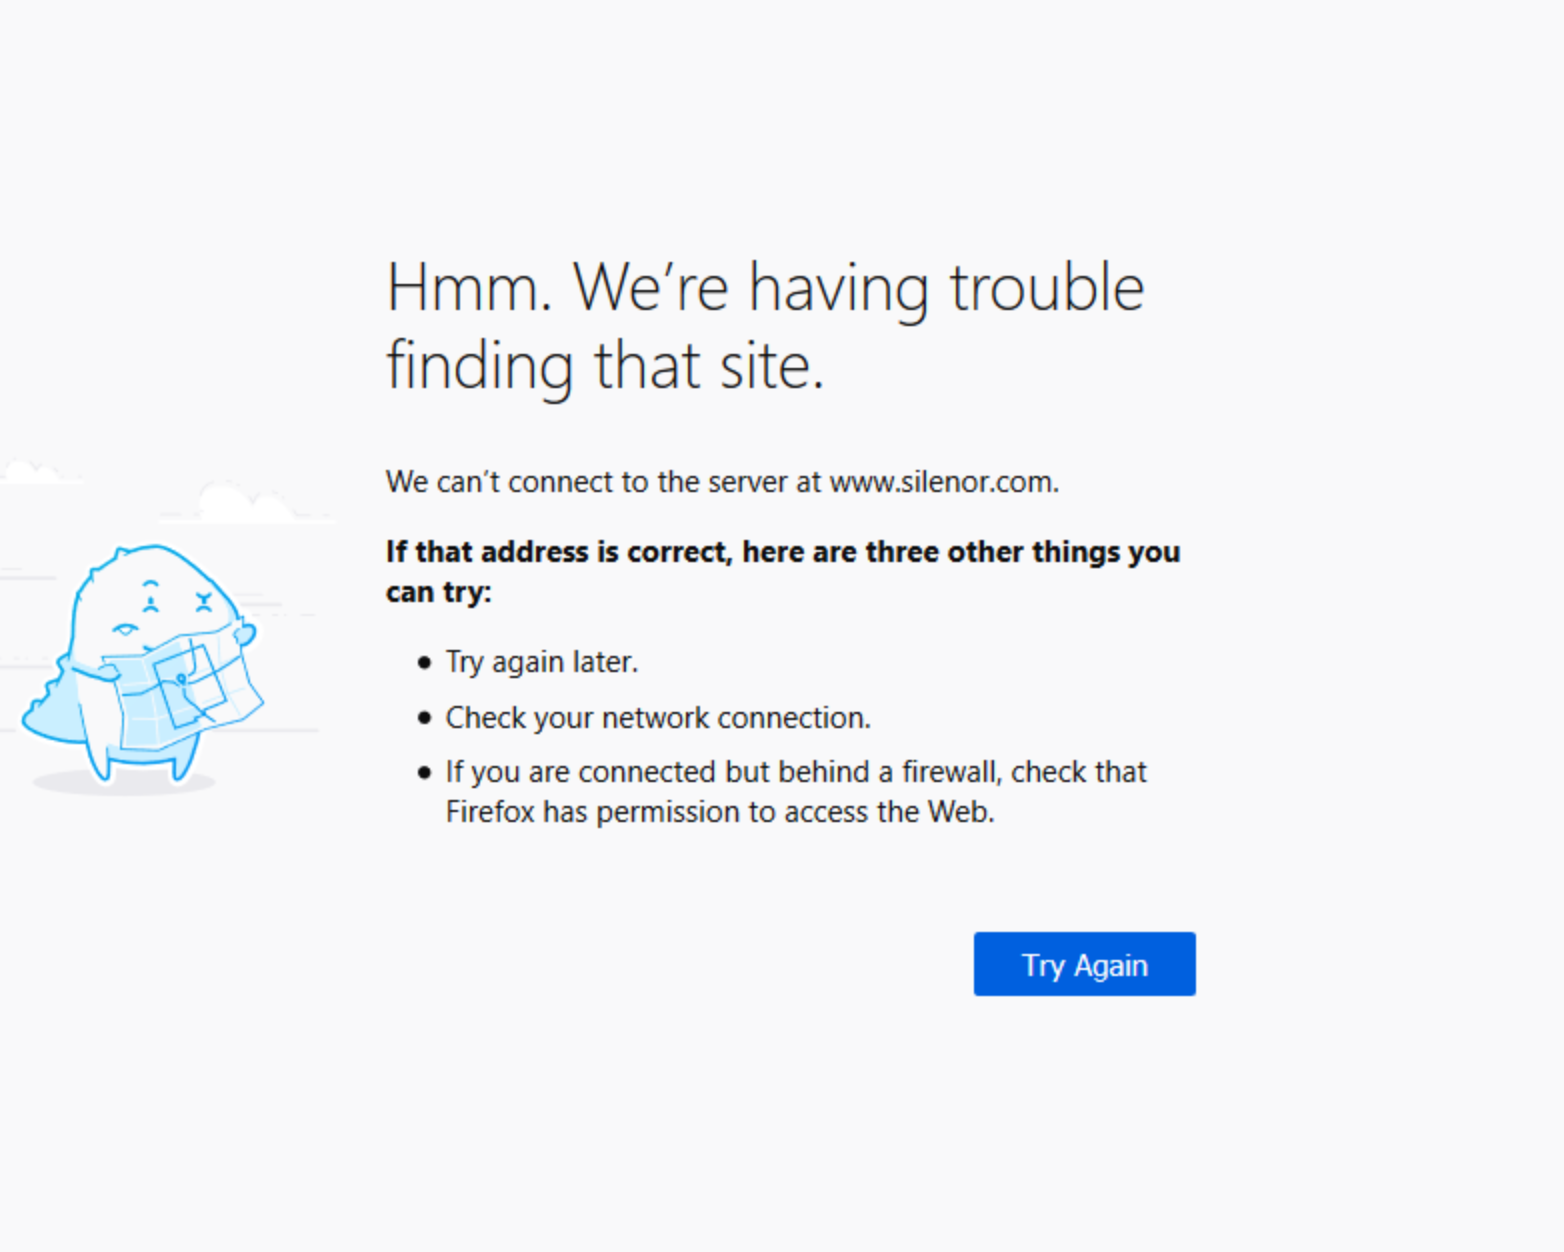Click the word "Hmm." in the heading
This screenshot has width=1564, height=1252.
click(469, 289)
